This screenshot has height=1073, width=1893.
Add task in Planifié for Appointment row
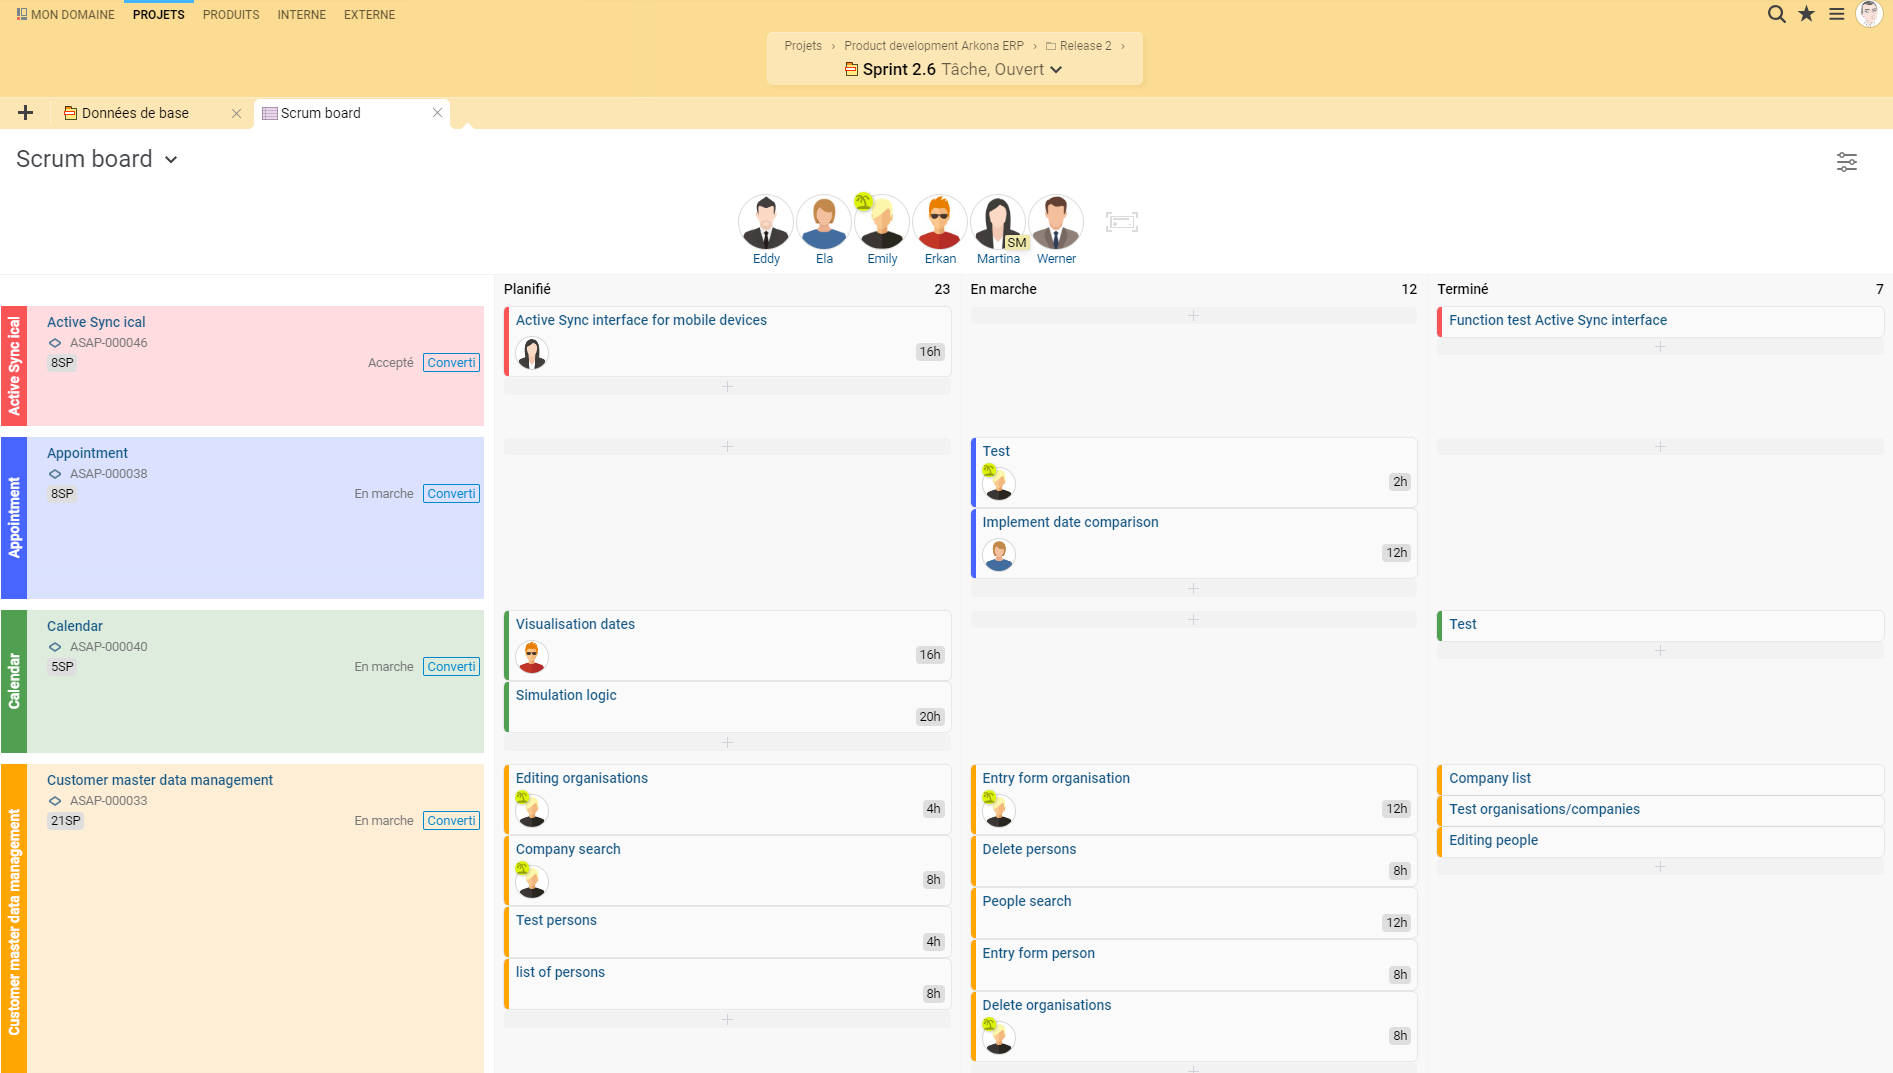[727, 446]
